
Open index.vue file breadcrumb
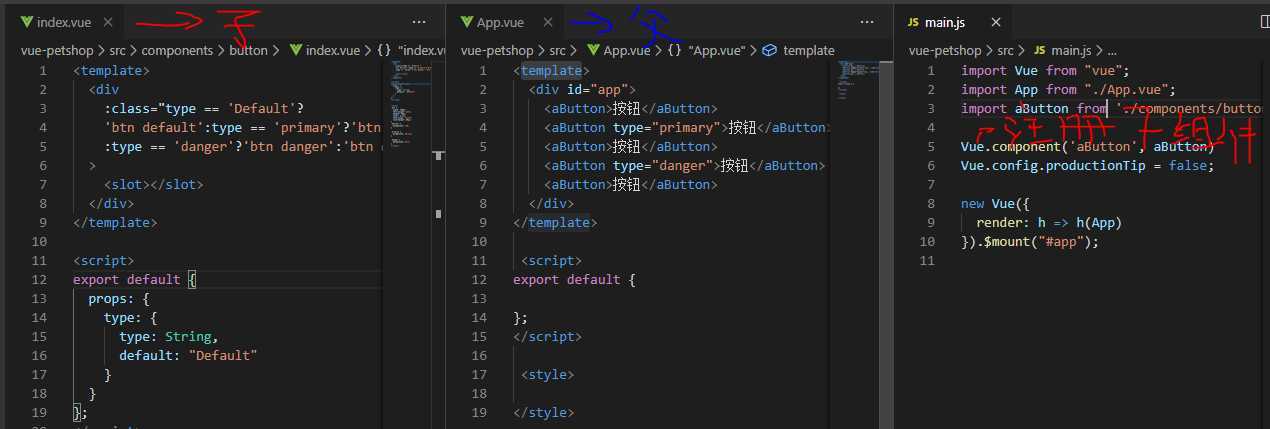point(324,50)
